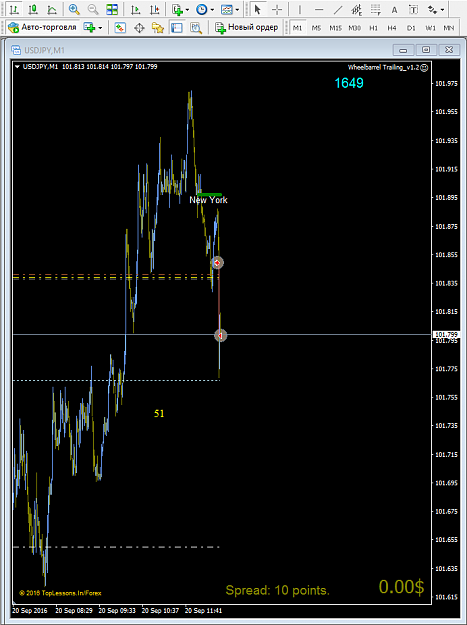
Task: Select the equidistant channel tool
Action: (357, 9)
